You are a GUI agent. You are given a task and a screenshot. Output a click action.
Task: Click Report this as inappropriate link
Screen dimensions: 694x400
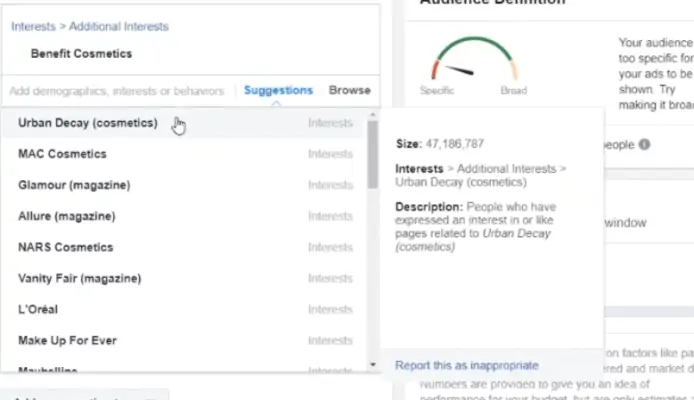click(x=467, y=365)
